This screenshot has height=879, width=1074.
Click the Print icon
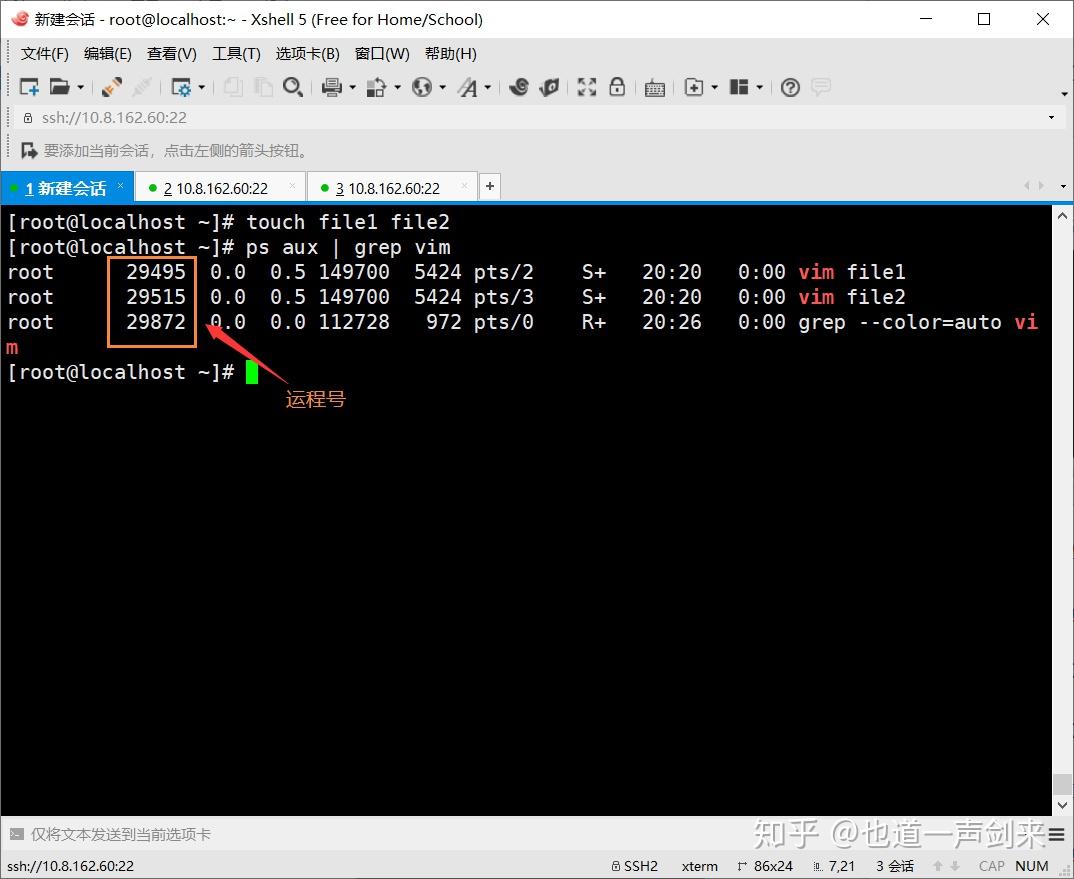pyautogui.click(x=332, y=87)
